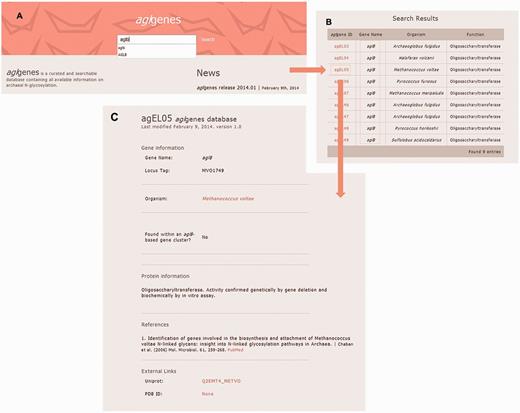Image resolution: width=520 pixels, height=413 pixels.
Task: Open the Uniprot external link Q2EMT4_METVO
Action: click(x=221, y=381)
